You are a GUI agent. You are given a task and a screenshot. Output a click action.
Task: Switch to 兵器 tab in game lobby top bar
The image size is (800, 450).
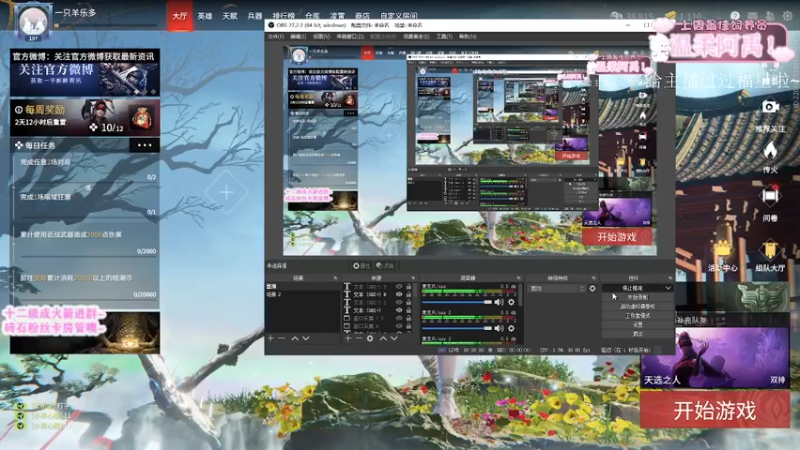tap(255, 16)
